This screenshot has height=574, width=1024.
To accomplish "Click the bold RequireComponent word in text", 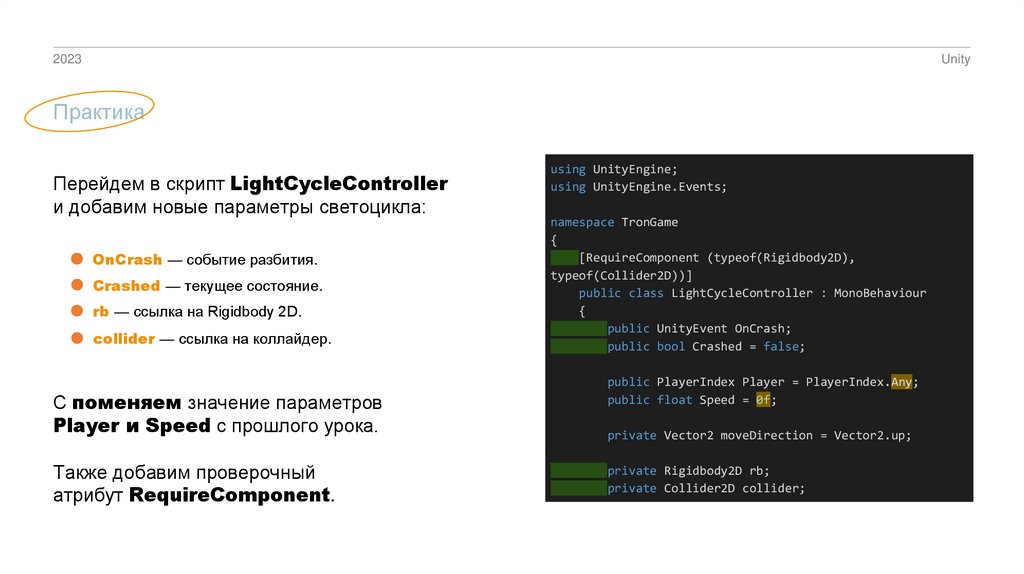I will point(229,495).
